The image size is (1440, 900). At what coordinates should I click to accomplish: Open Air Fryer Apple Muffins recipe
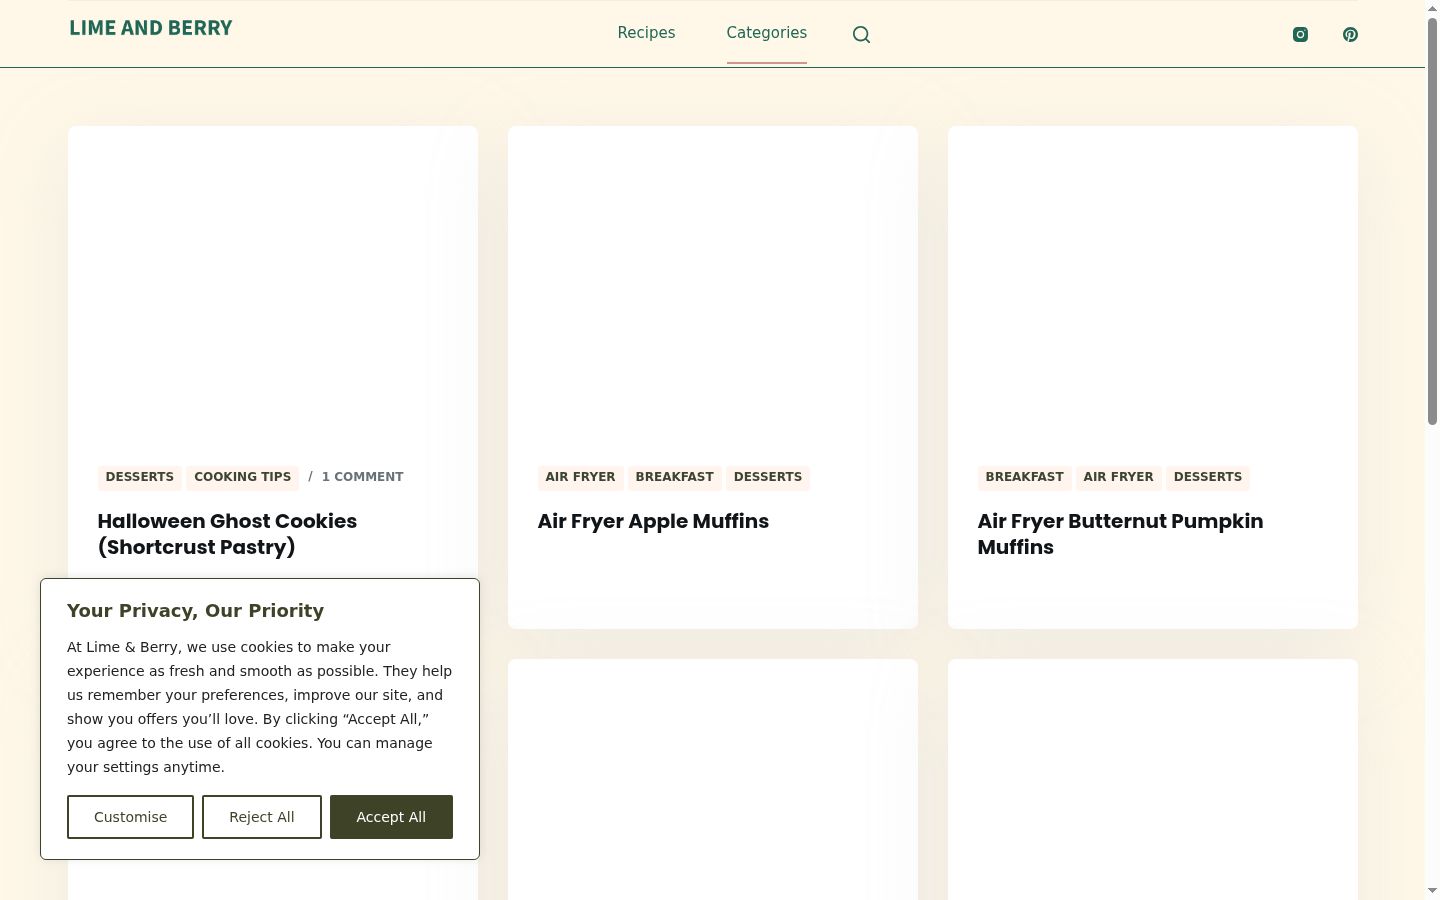[653, 521]
